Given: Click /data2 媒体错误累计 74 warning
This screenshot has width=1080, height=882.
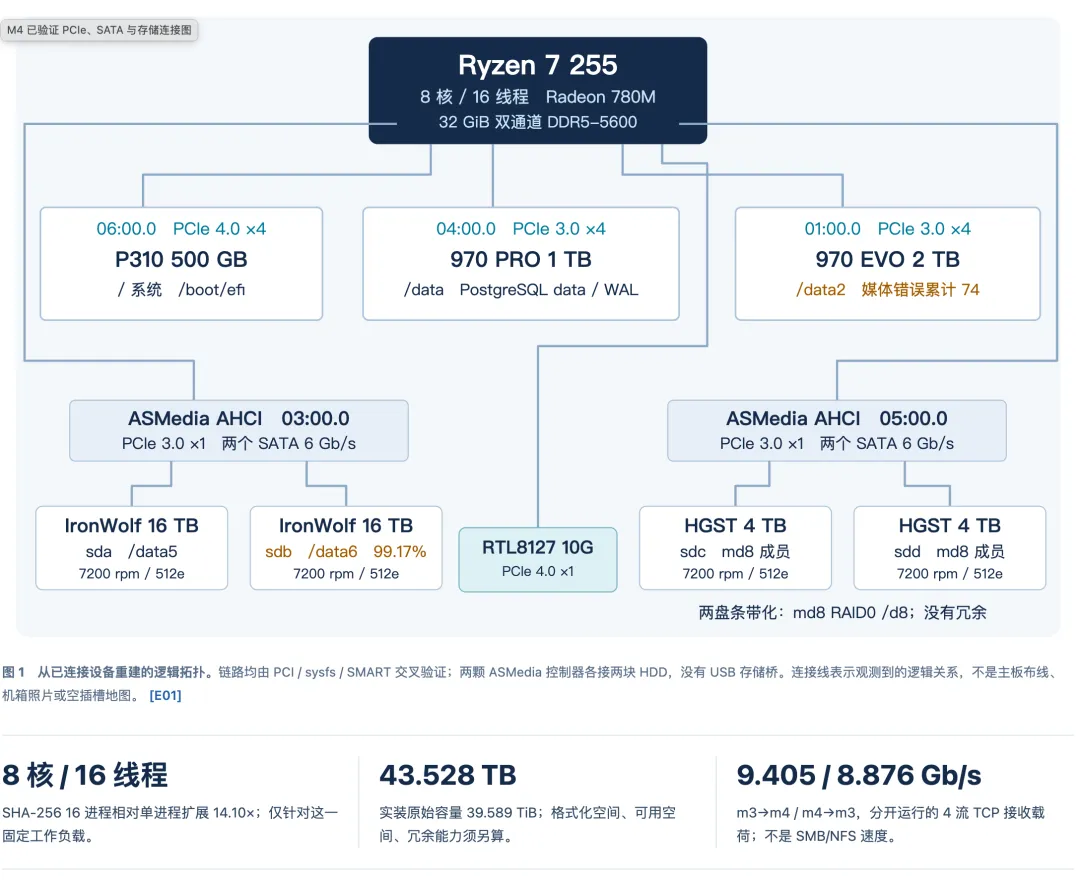Looking at the screenshot, I should coord(888,290).
